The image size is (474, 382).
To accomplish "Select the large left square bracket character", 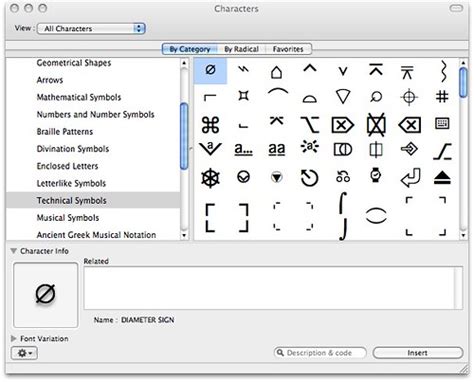I will 210,218.
